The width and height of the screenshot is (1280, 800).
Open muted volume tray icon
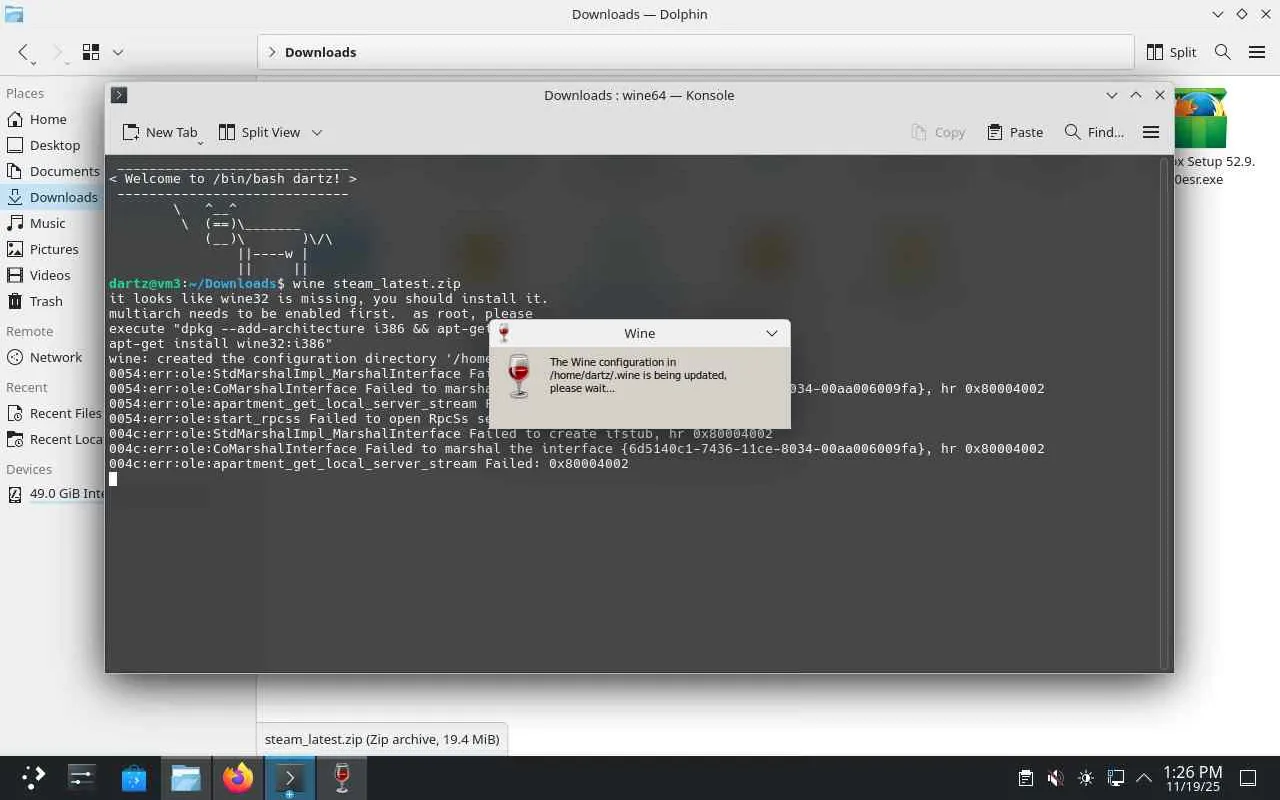coord(1055,778)
